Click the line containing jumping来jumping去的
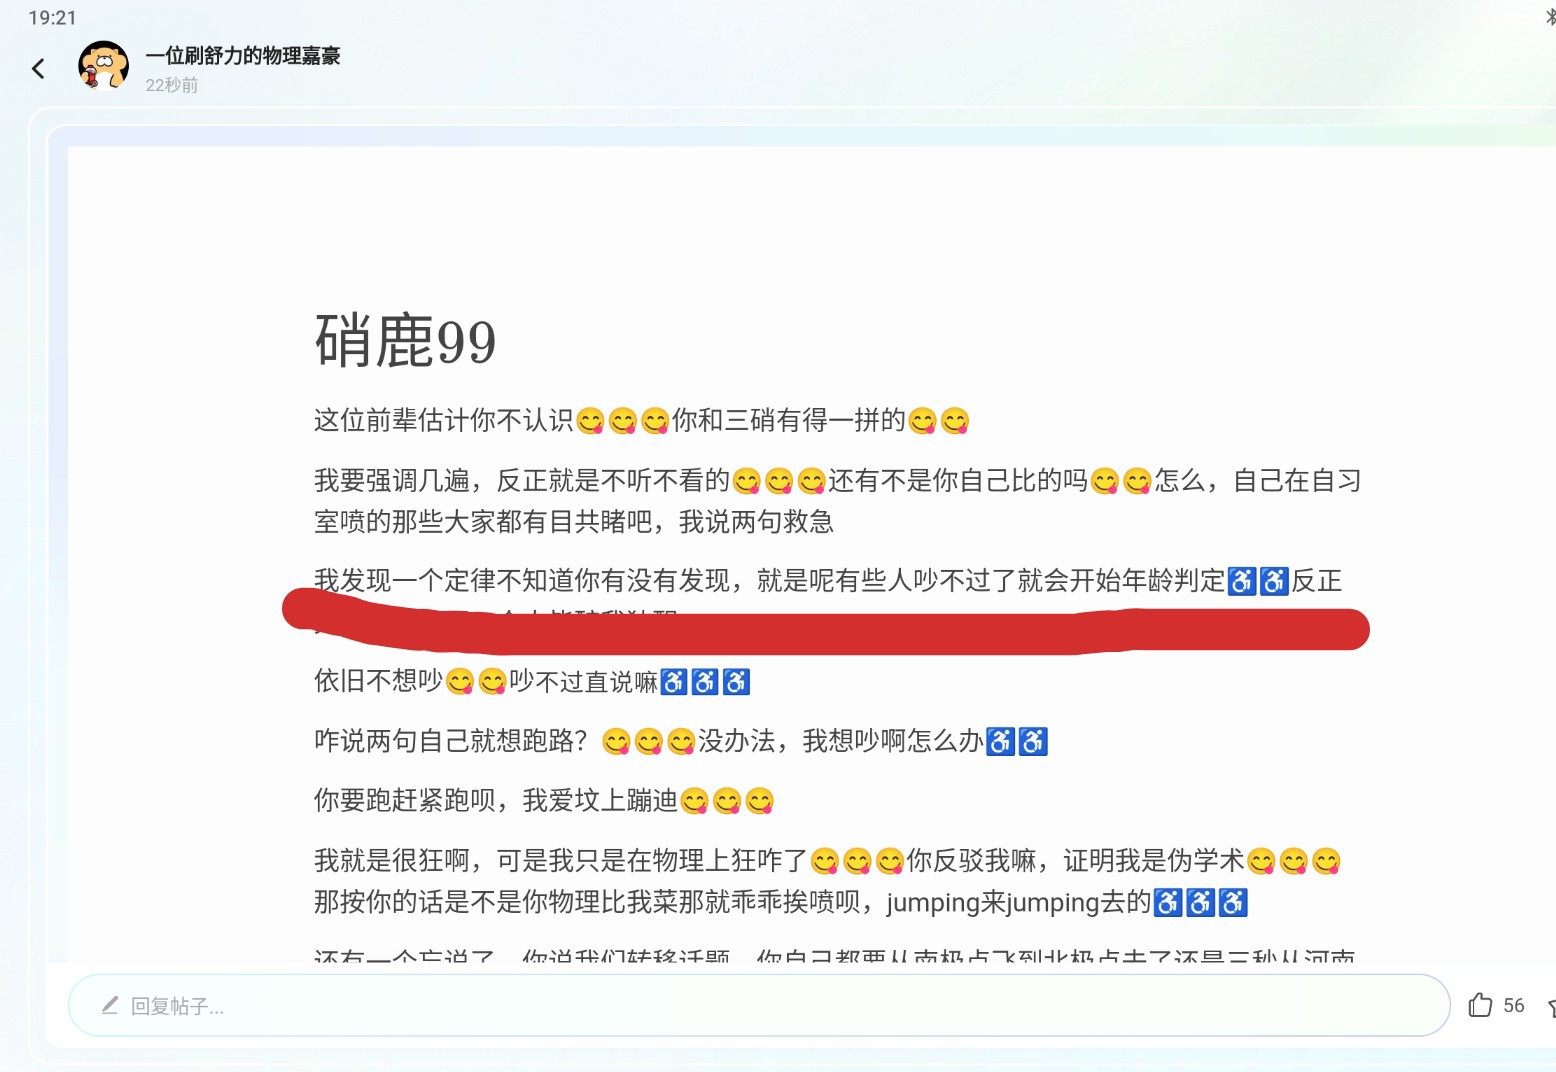This screenshot has height=1072, width=1556. click(x=781, y=903)
